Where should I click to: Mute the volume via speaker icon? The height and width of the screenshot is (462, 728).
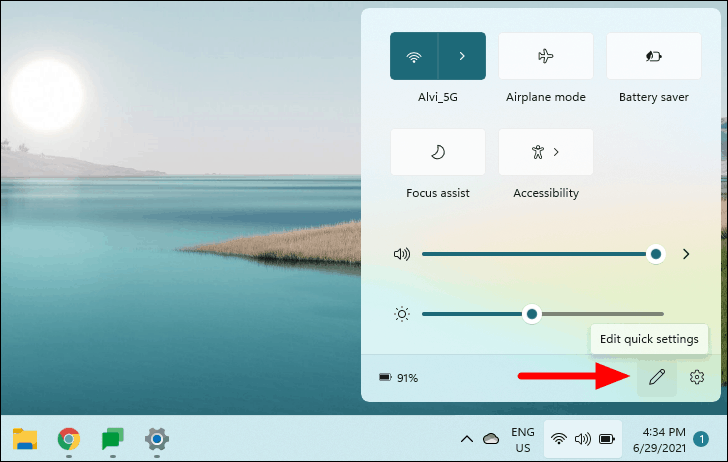pyautogui.click(x=402, y=254)
